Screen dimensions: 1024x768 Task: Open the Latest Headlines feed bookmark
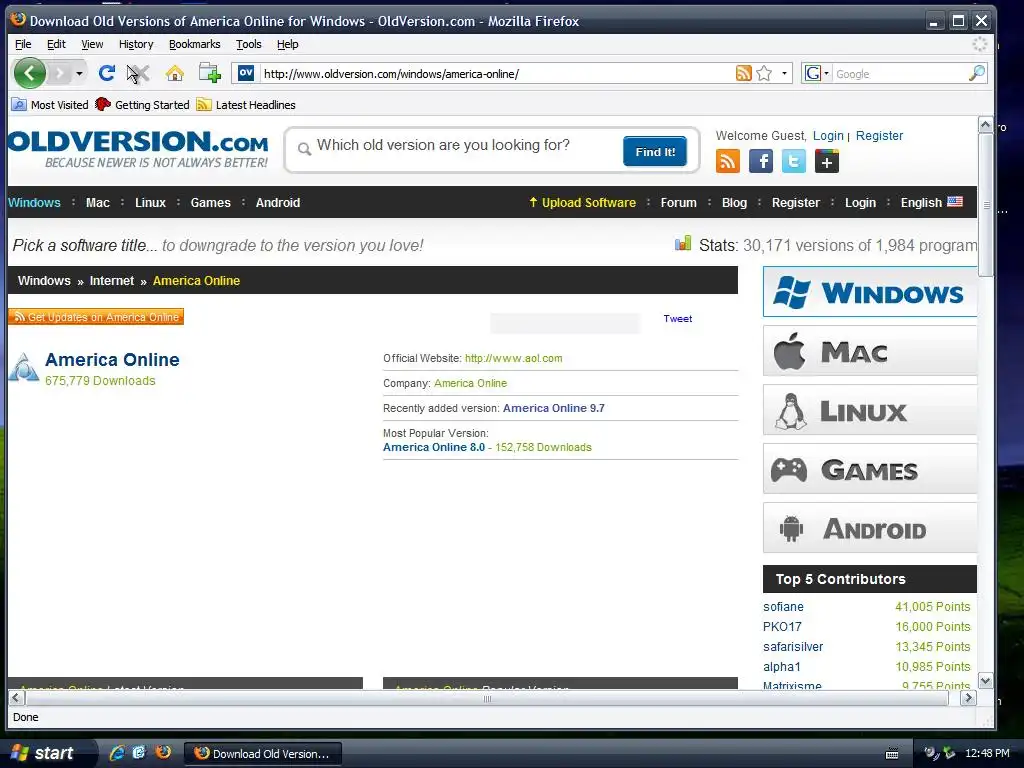pos(246,104)
